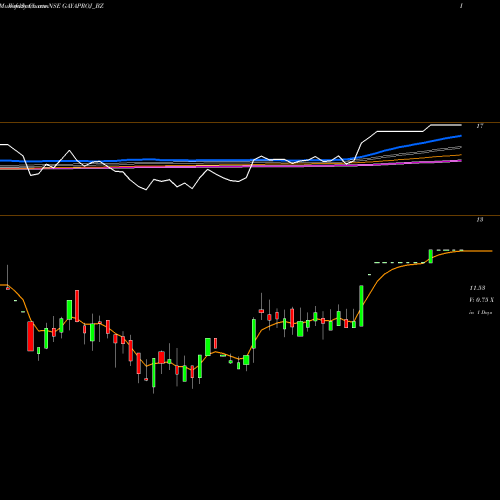Select the tall green breakout candle before the gap

pos(361,306)
